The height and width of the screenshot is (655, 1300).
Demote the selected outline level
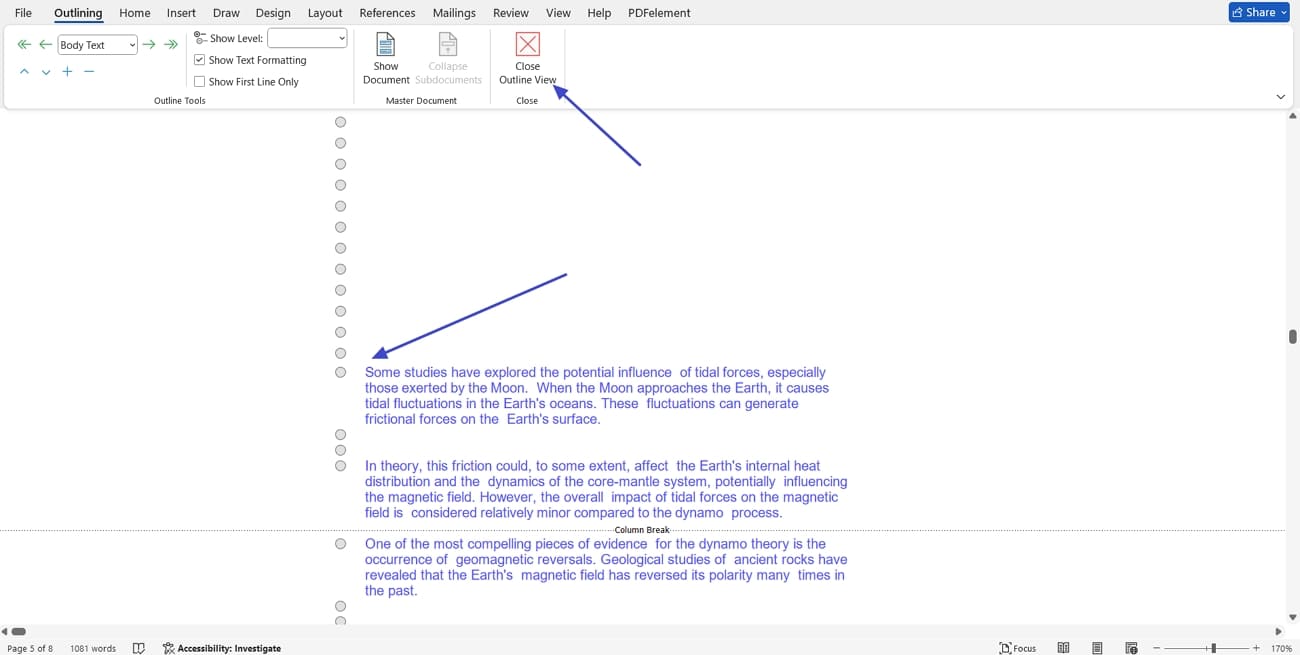point(149,44)
